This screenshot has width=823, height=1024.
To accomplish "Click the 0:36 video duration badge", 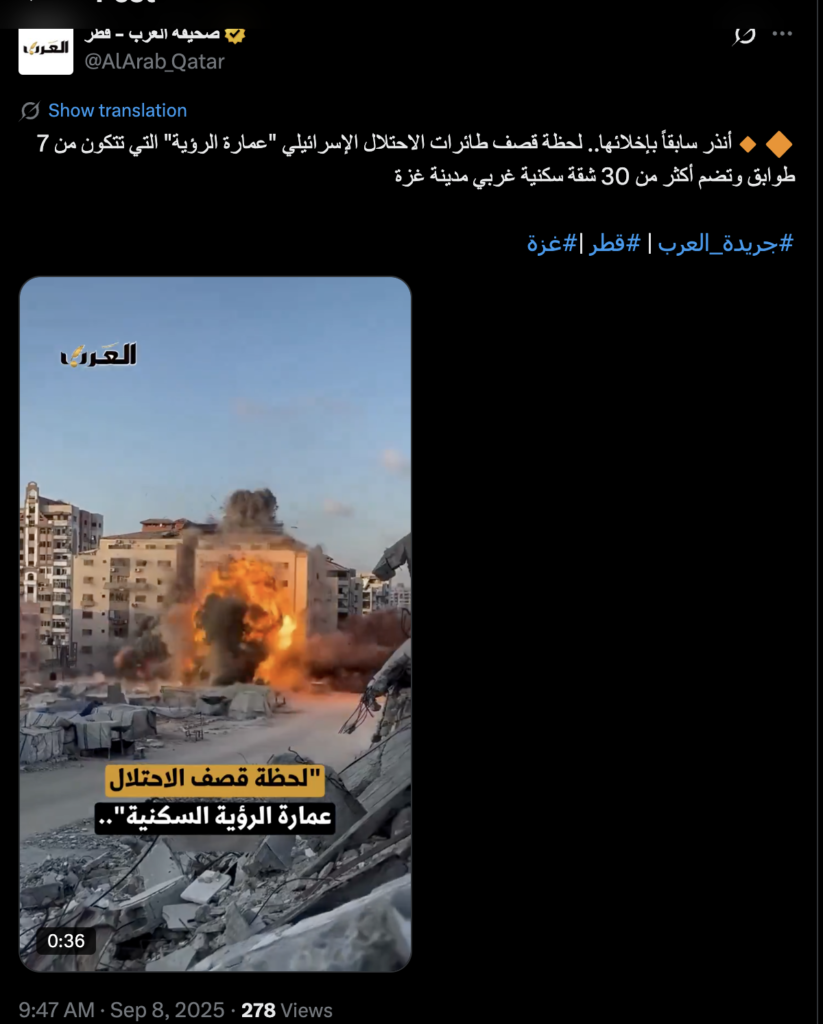I will [65, 941].
